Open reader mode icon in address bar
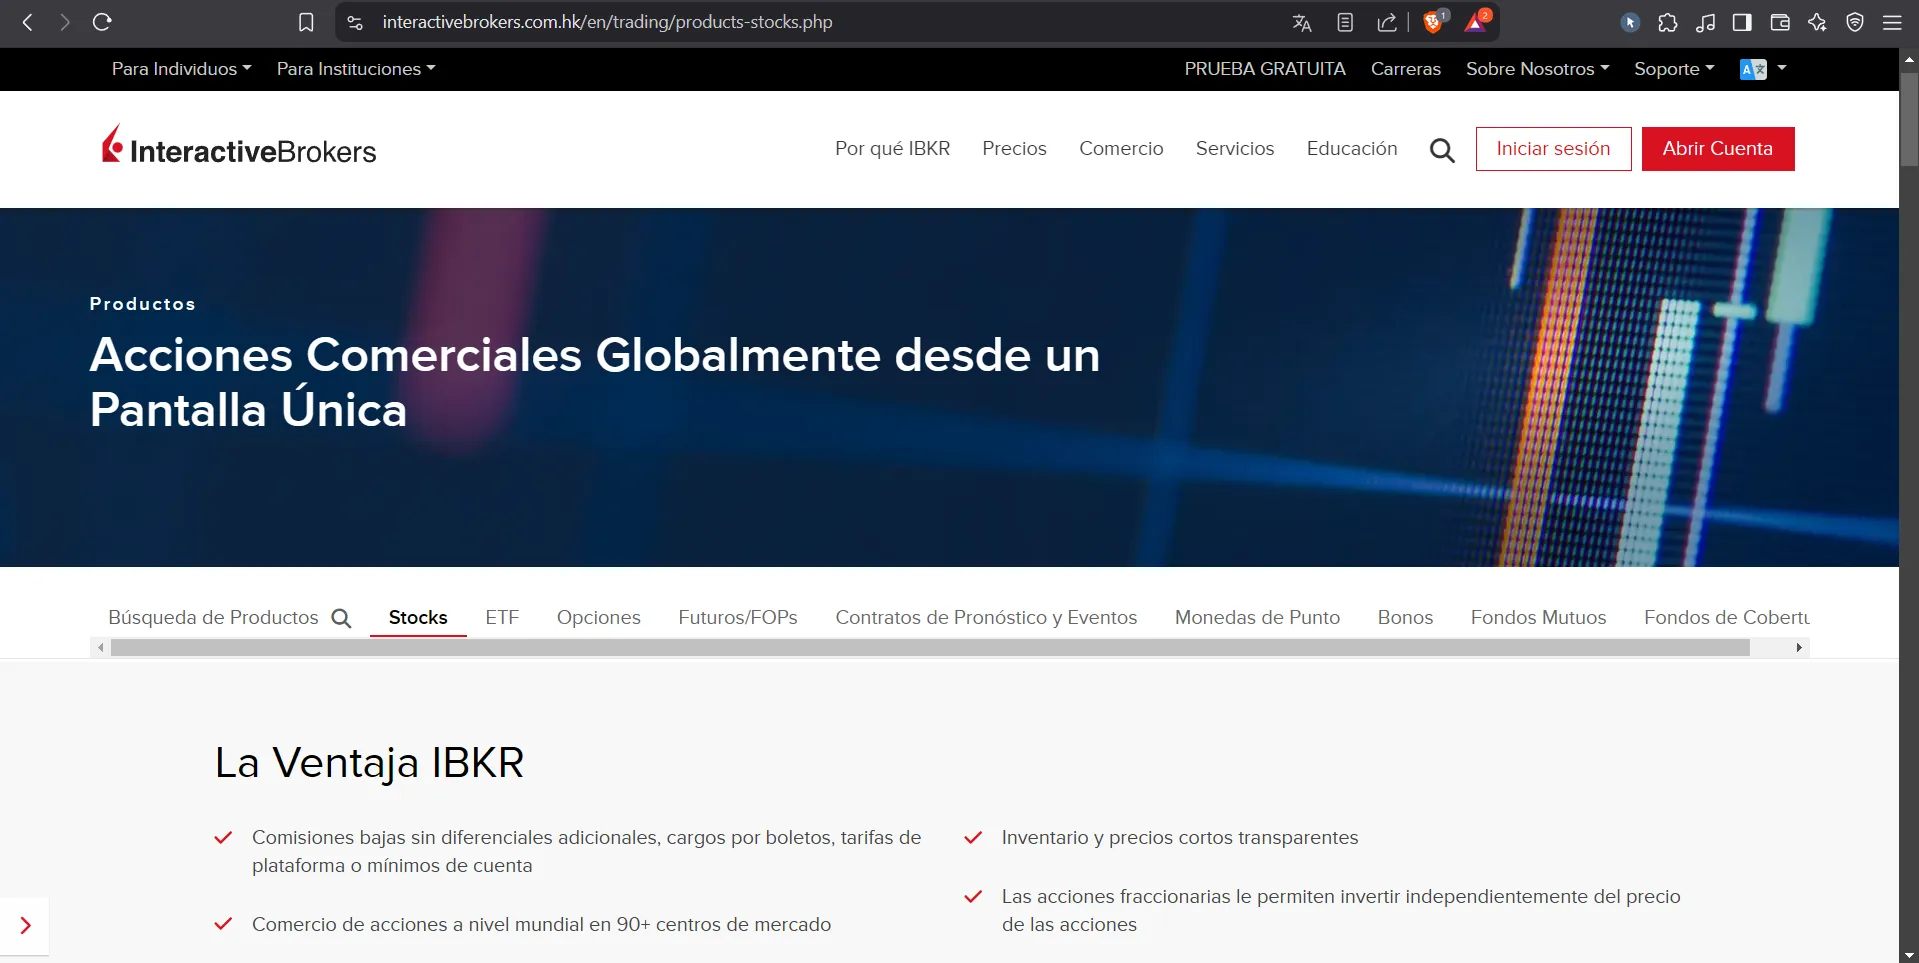 click(1345, 22)
